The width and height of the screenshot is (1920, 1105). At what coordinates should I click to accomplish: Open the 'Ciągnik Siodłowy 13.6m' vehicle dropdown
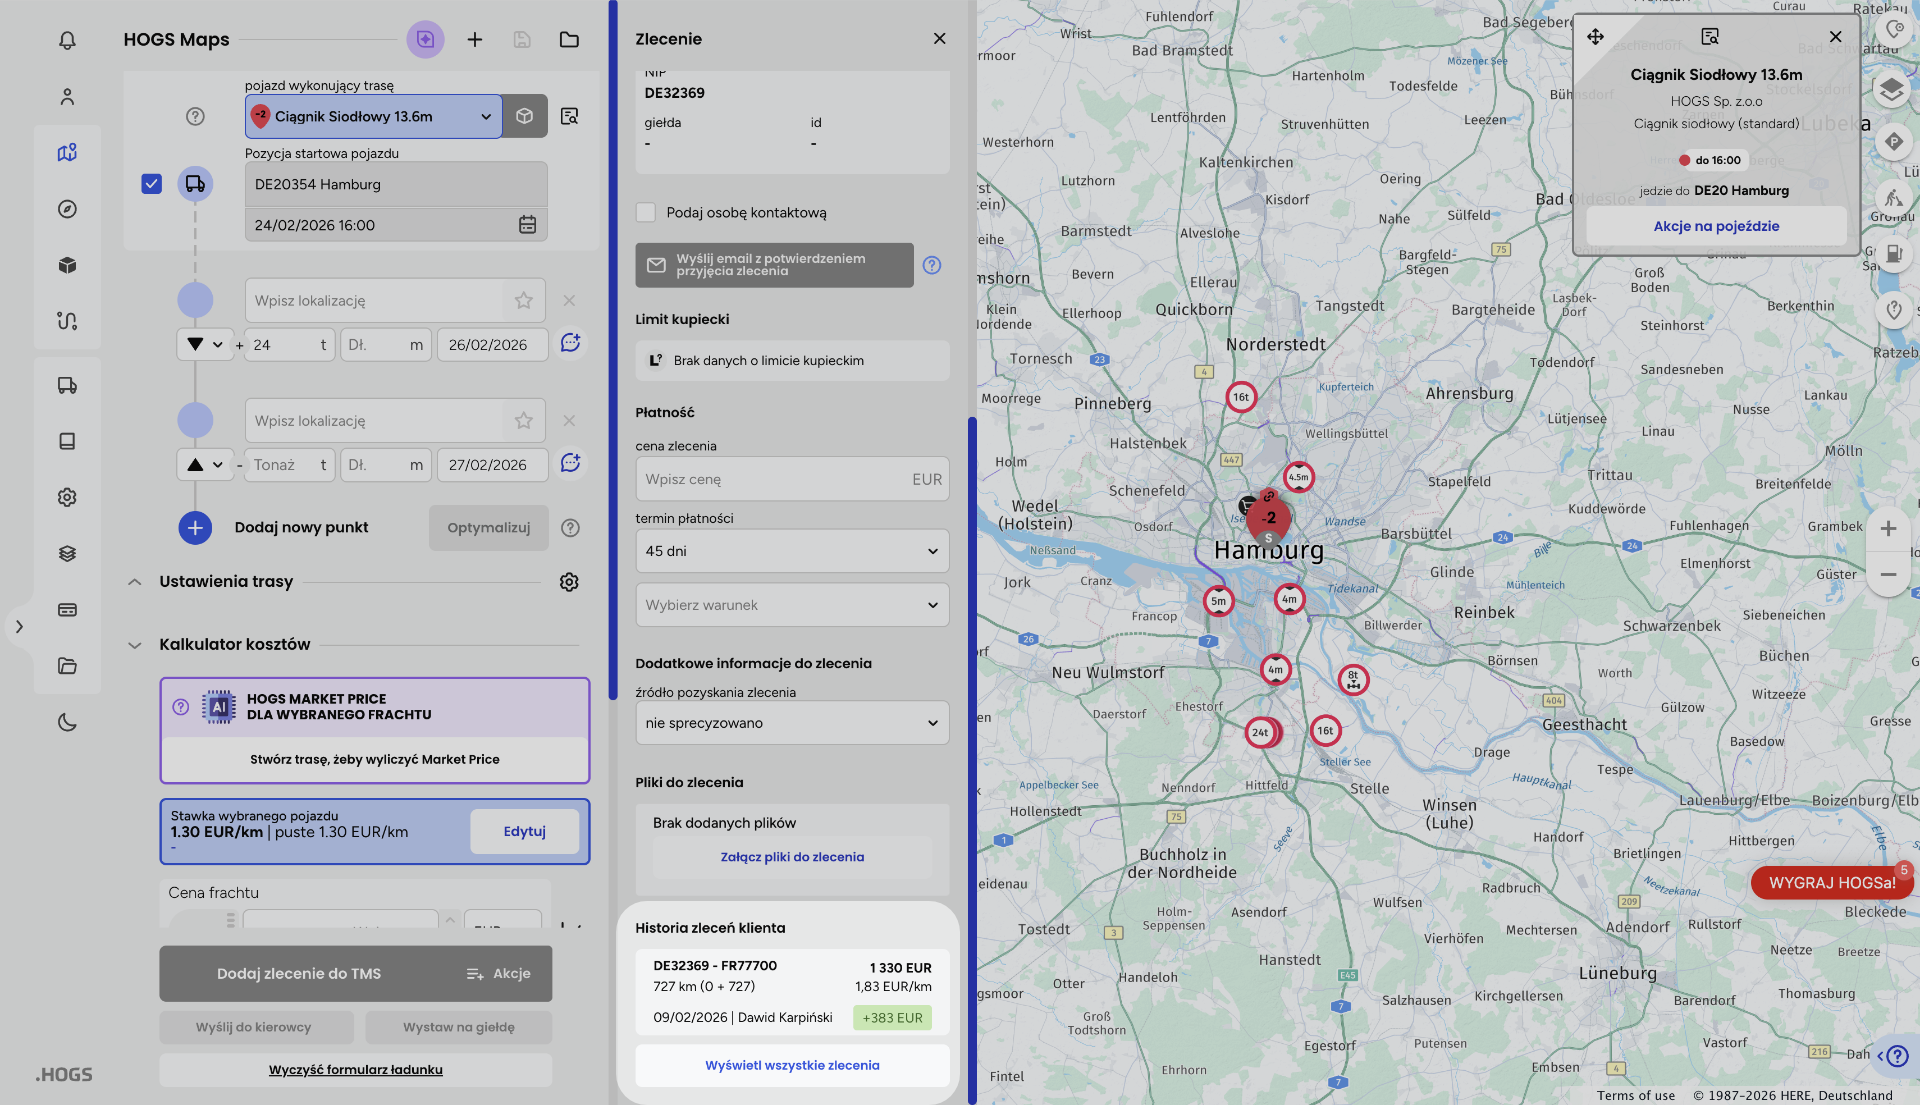point(373,116)
